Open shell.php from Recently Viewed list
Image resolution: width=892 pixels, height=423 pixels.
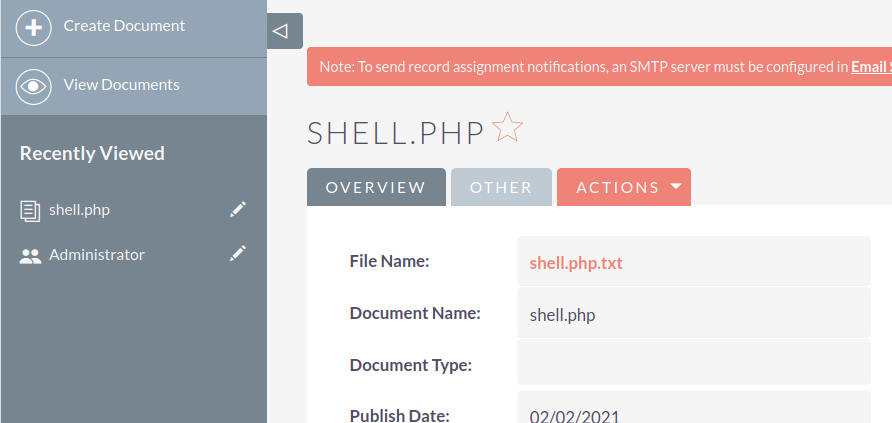[x=79, y=210]
